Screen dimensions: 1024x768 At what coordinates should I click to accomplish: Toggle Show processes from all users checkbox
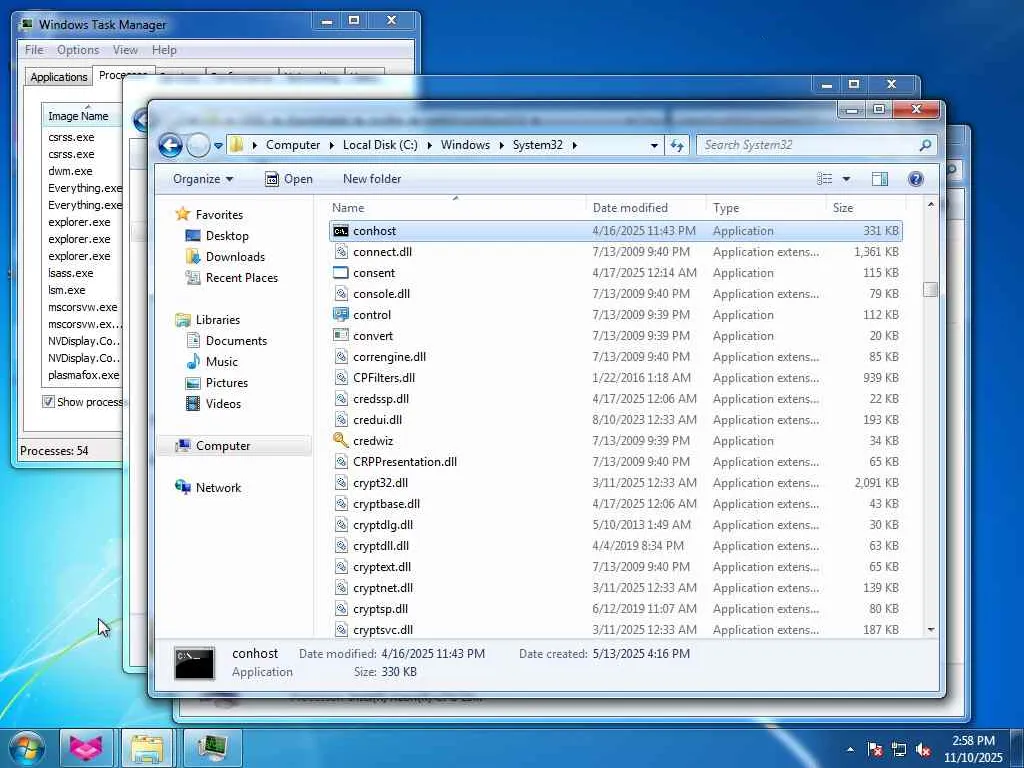point(48,402)
